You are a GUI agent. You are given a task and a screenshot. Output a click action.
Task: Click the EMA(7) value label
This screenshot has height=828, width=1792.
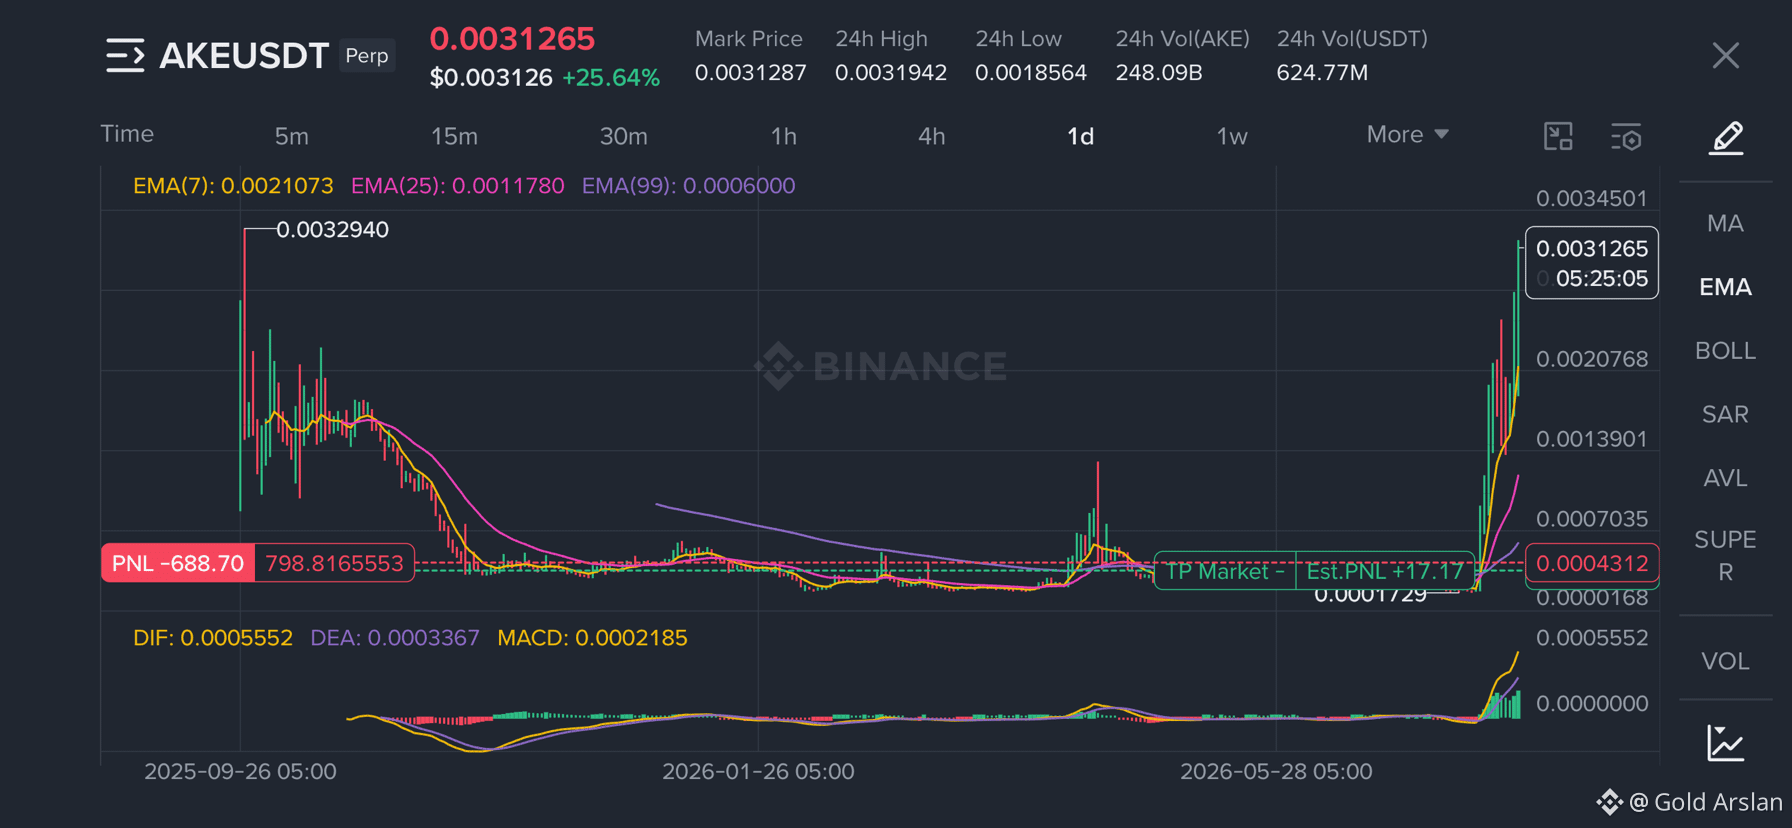click(x=233, y=186)
